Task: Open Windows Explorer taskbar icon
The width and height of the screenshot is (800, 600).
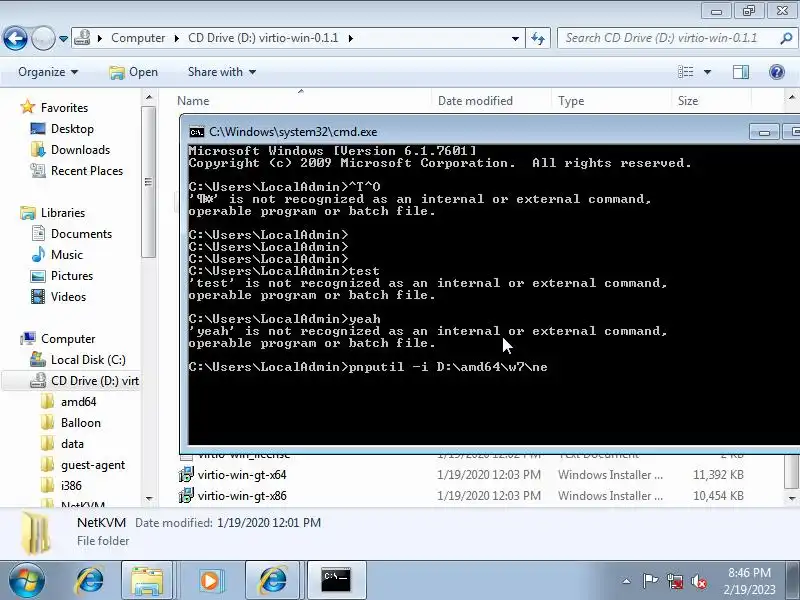Action: point(146,580)
